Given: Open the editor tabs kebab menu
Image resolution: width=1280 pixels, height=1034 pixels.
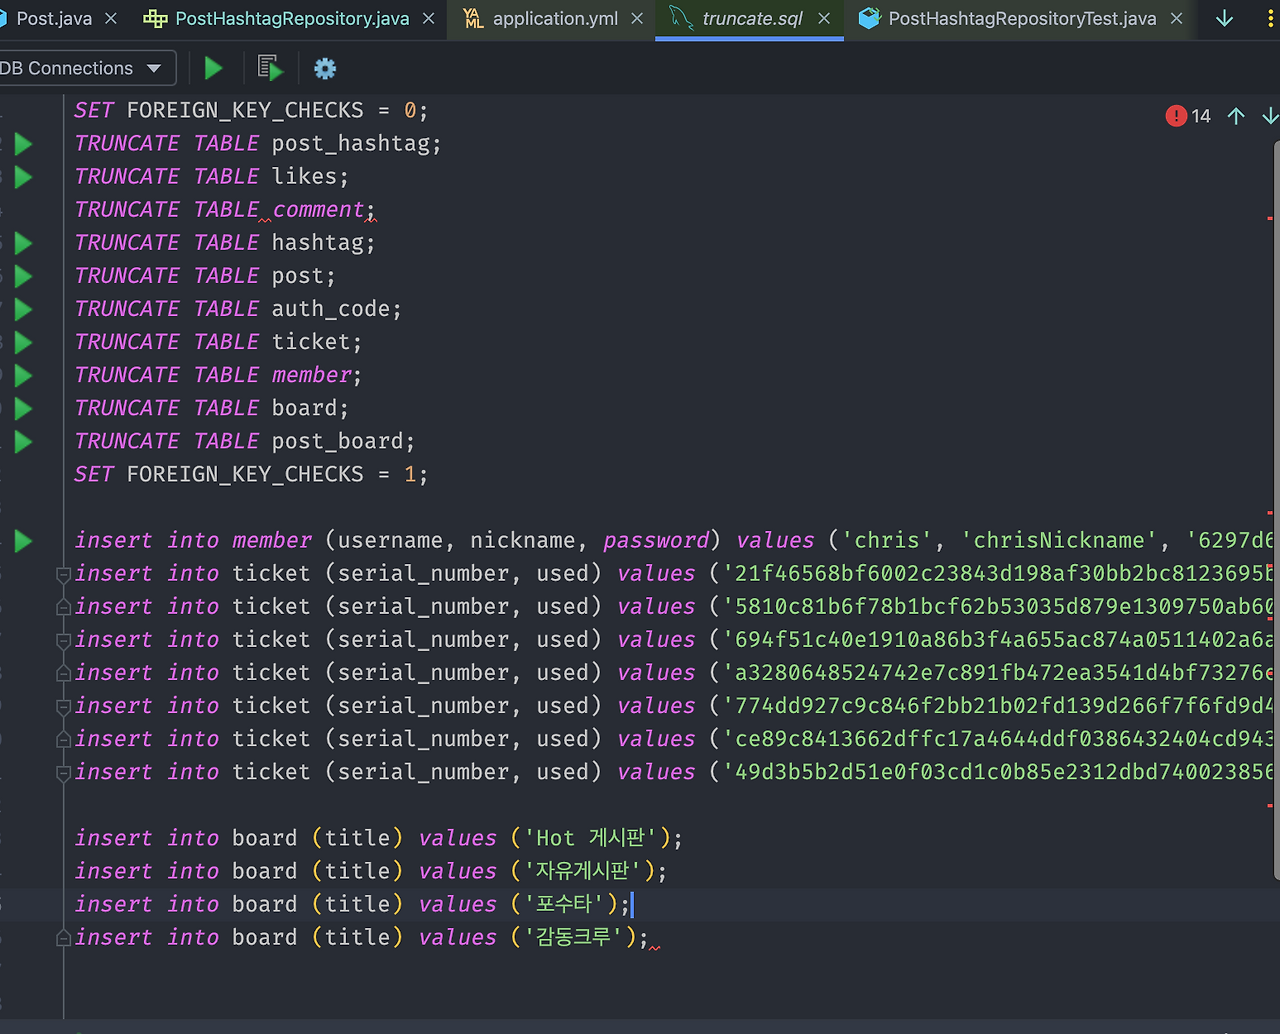Looking at the screenshot, I should 1271,18.
